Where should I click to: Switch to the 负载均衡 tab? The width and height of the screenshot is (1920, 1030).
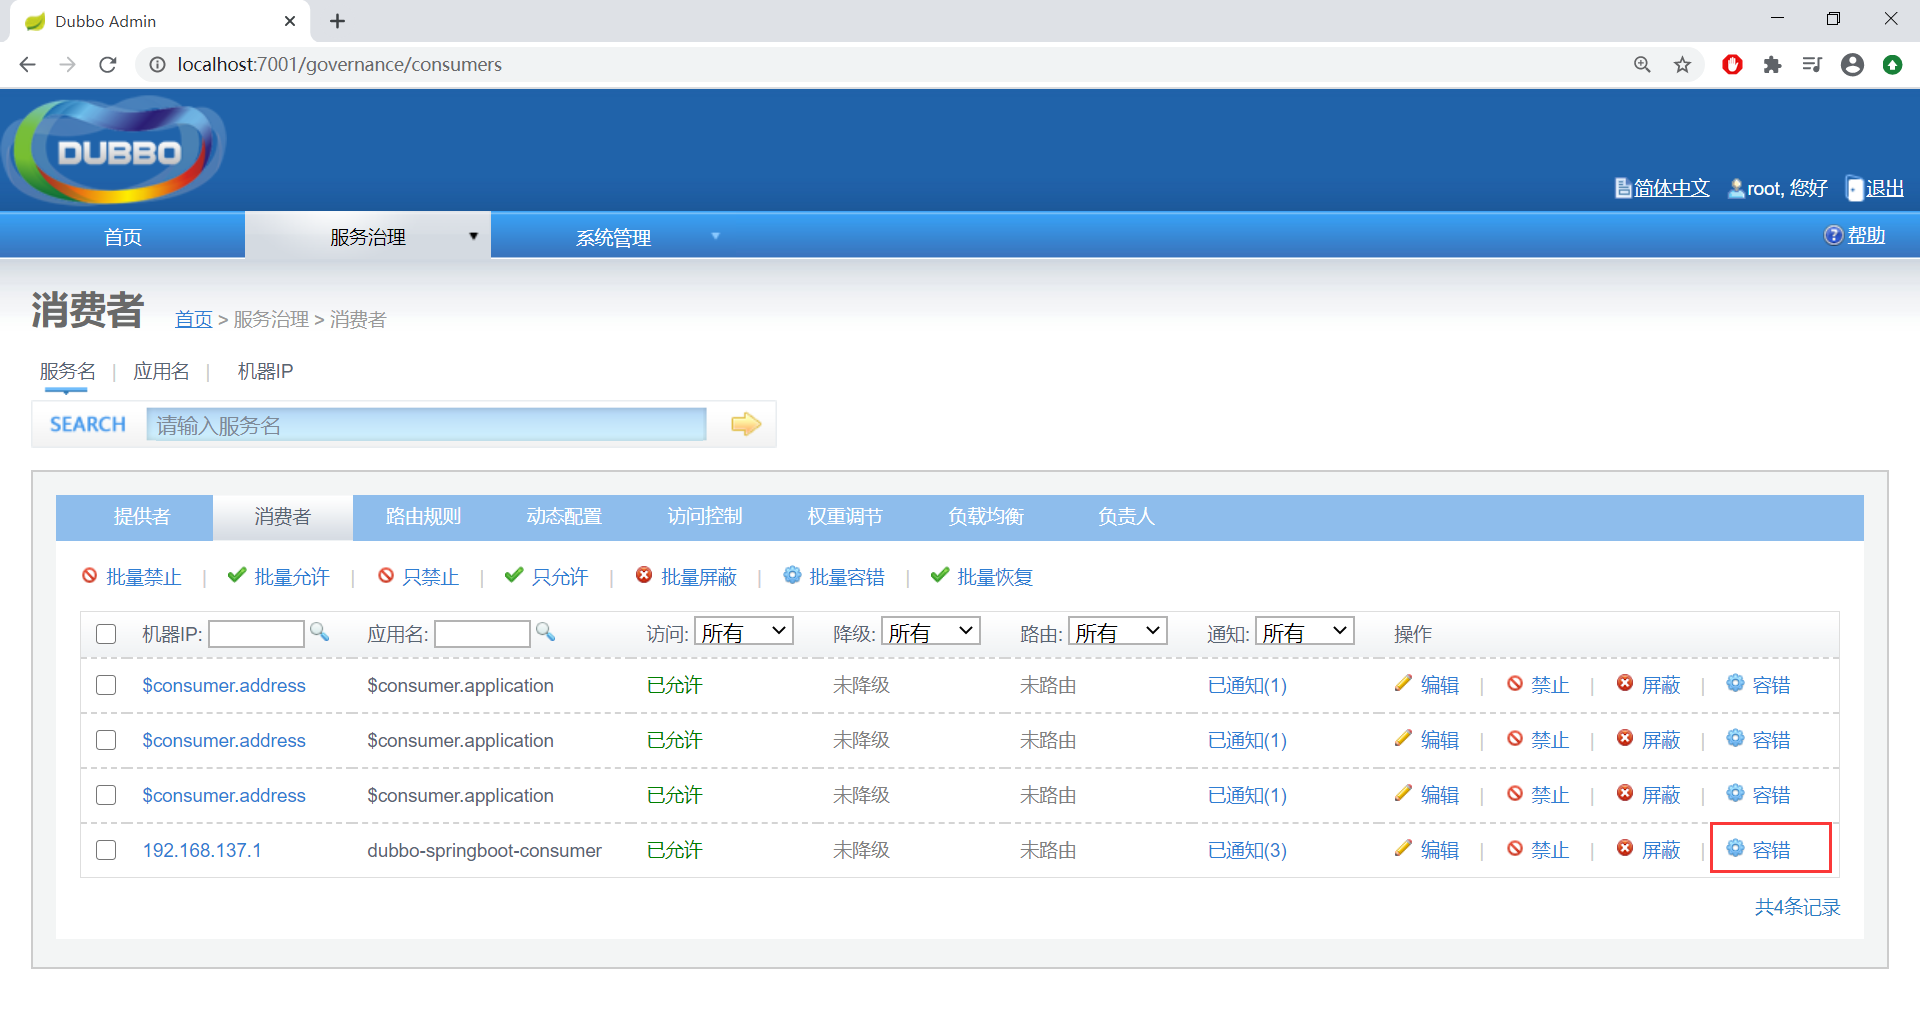click(x=986, y=517)
